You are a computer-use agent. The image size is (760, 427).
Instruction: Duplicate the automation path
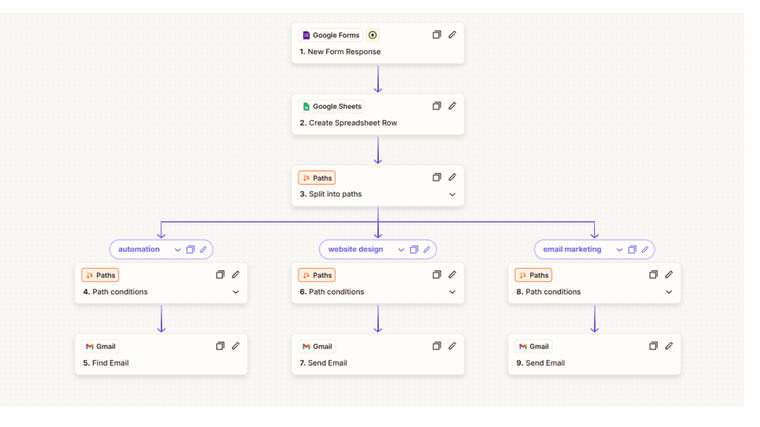click(x=190, y=250)
